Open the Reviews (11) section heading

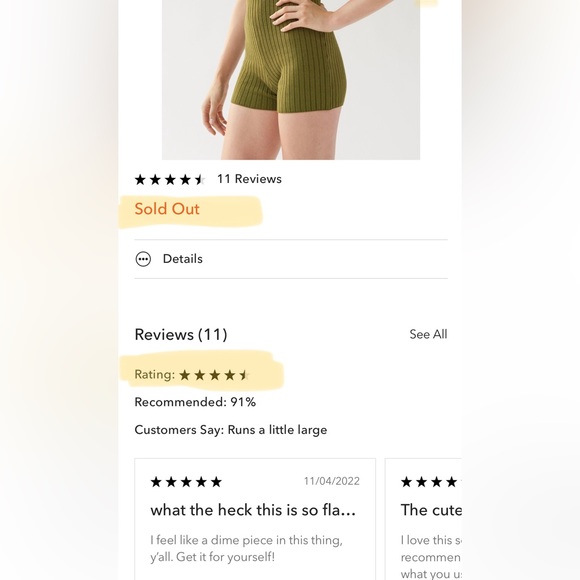tap(181, 334)
